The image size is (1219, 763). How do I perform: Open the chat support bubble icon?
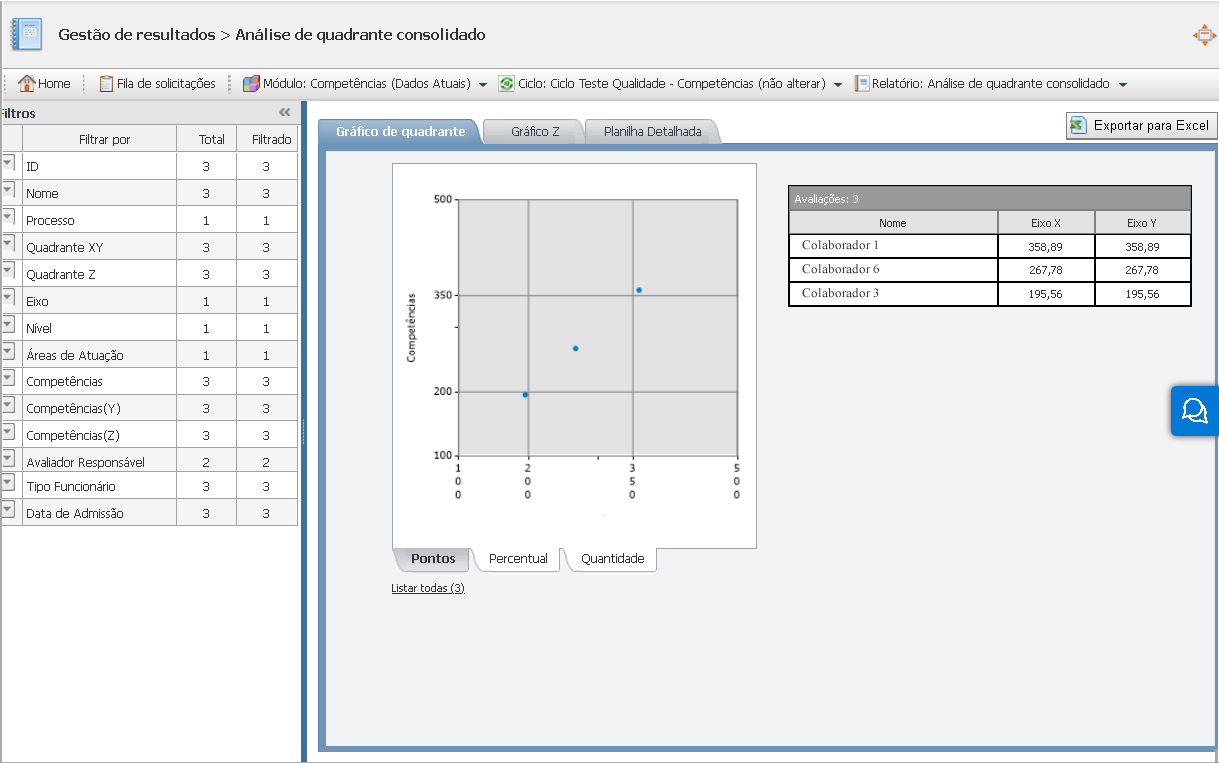(x=1194, y=411)
